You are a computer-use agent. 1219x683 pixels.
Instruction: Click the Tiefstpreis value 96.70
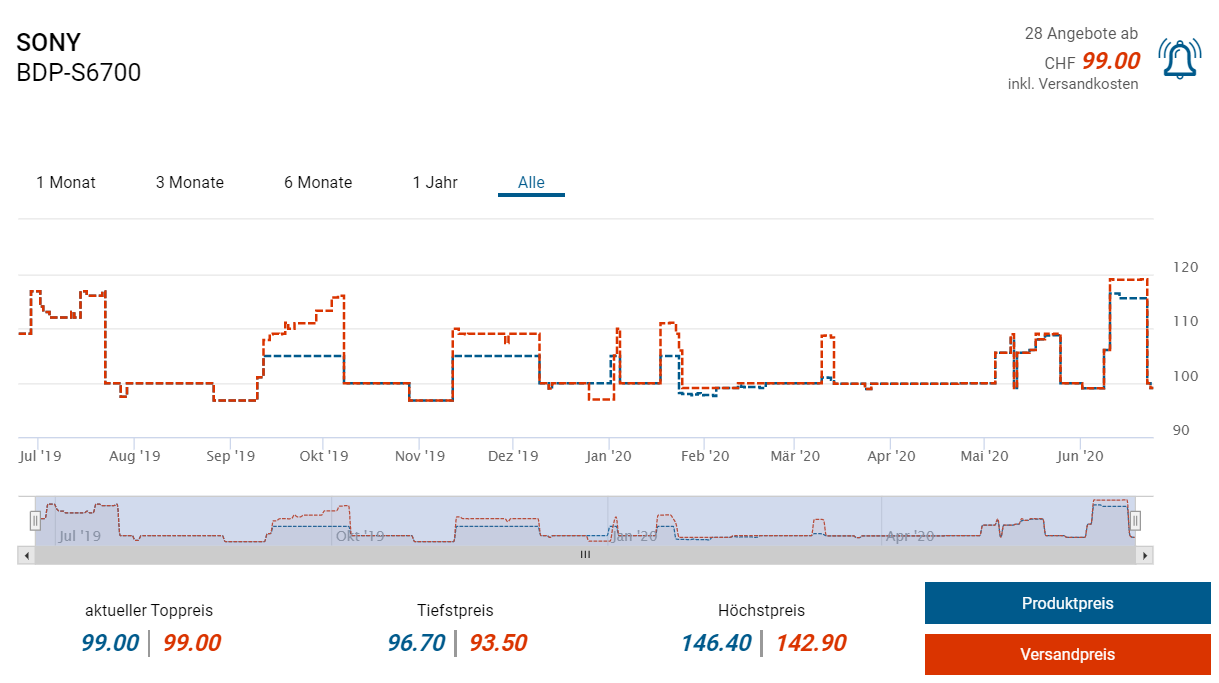tap(416, 643)
